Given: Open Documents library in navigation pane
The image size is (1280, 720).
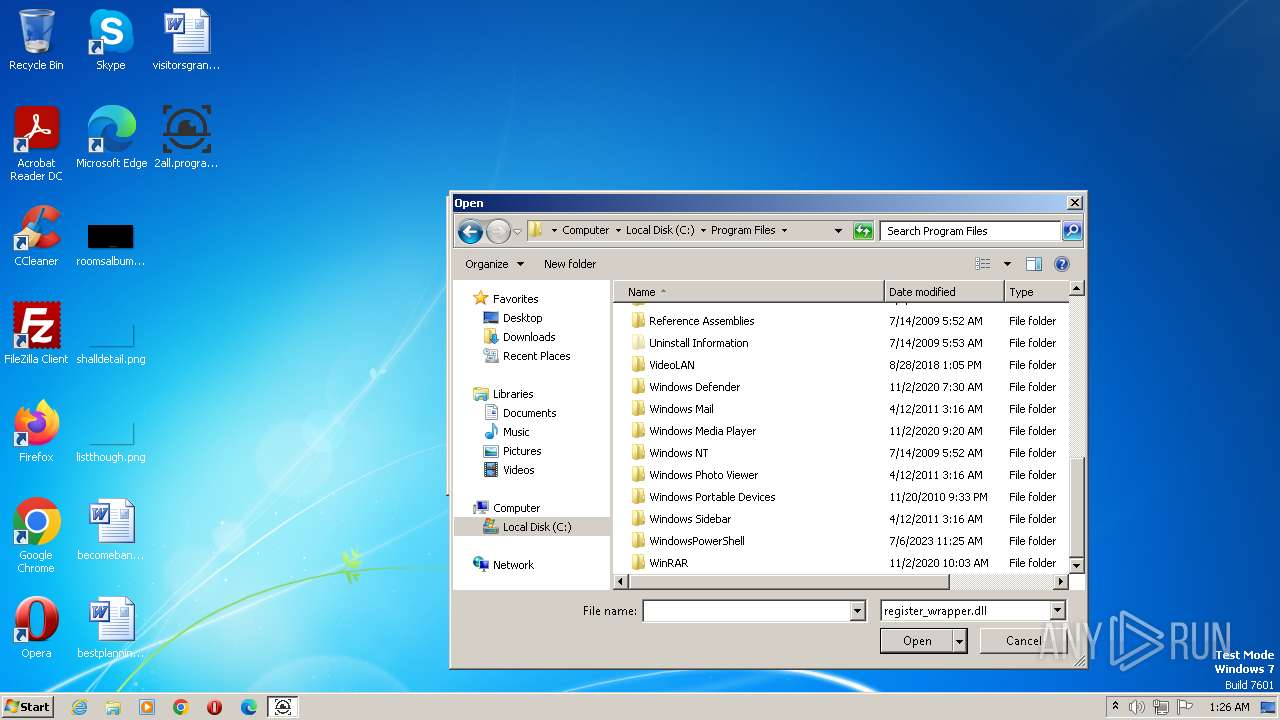Looking at the screenshot, I should tap(529, 413).
